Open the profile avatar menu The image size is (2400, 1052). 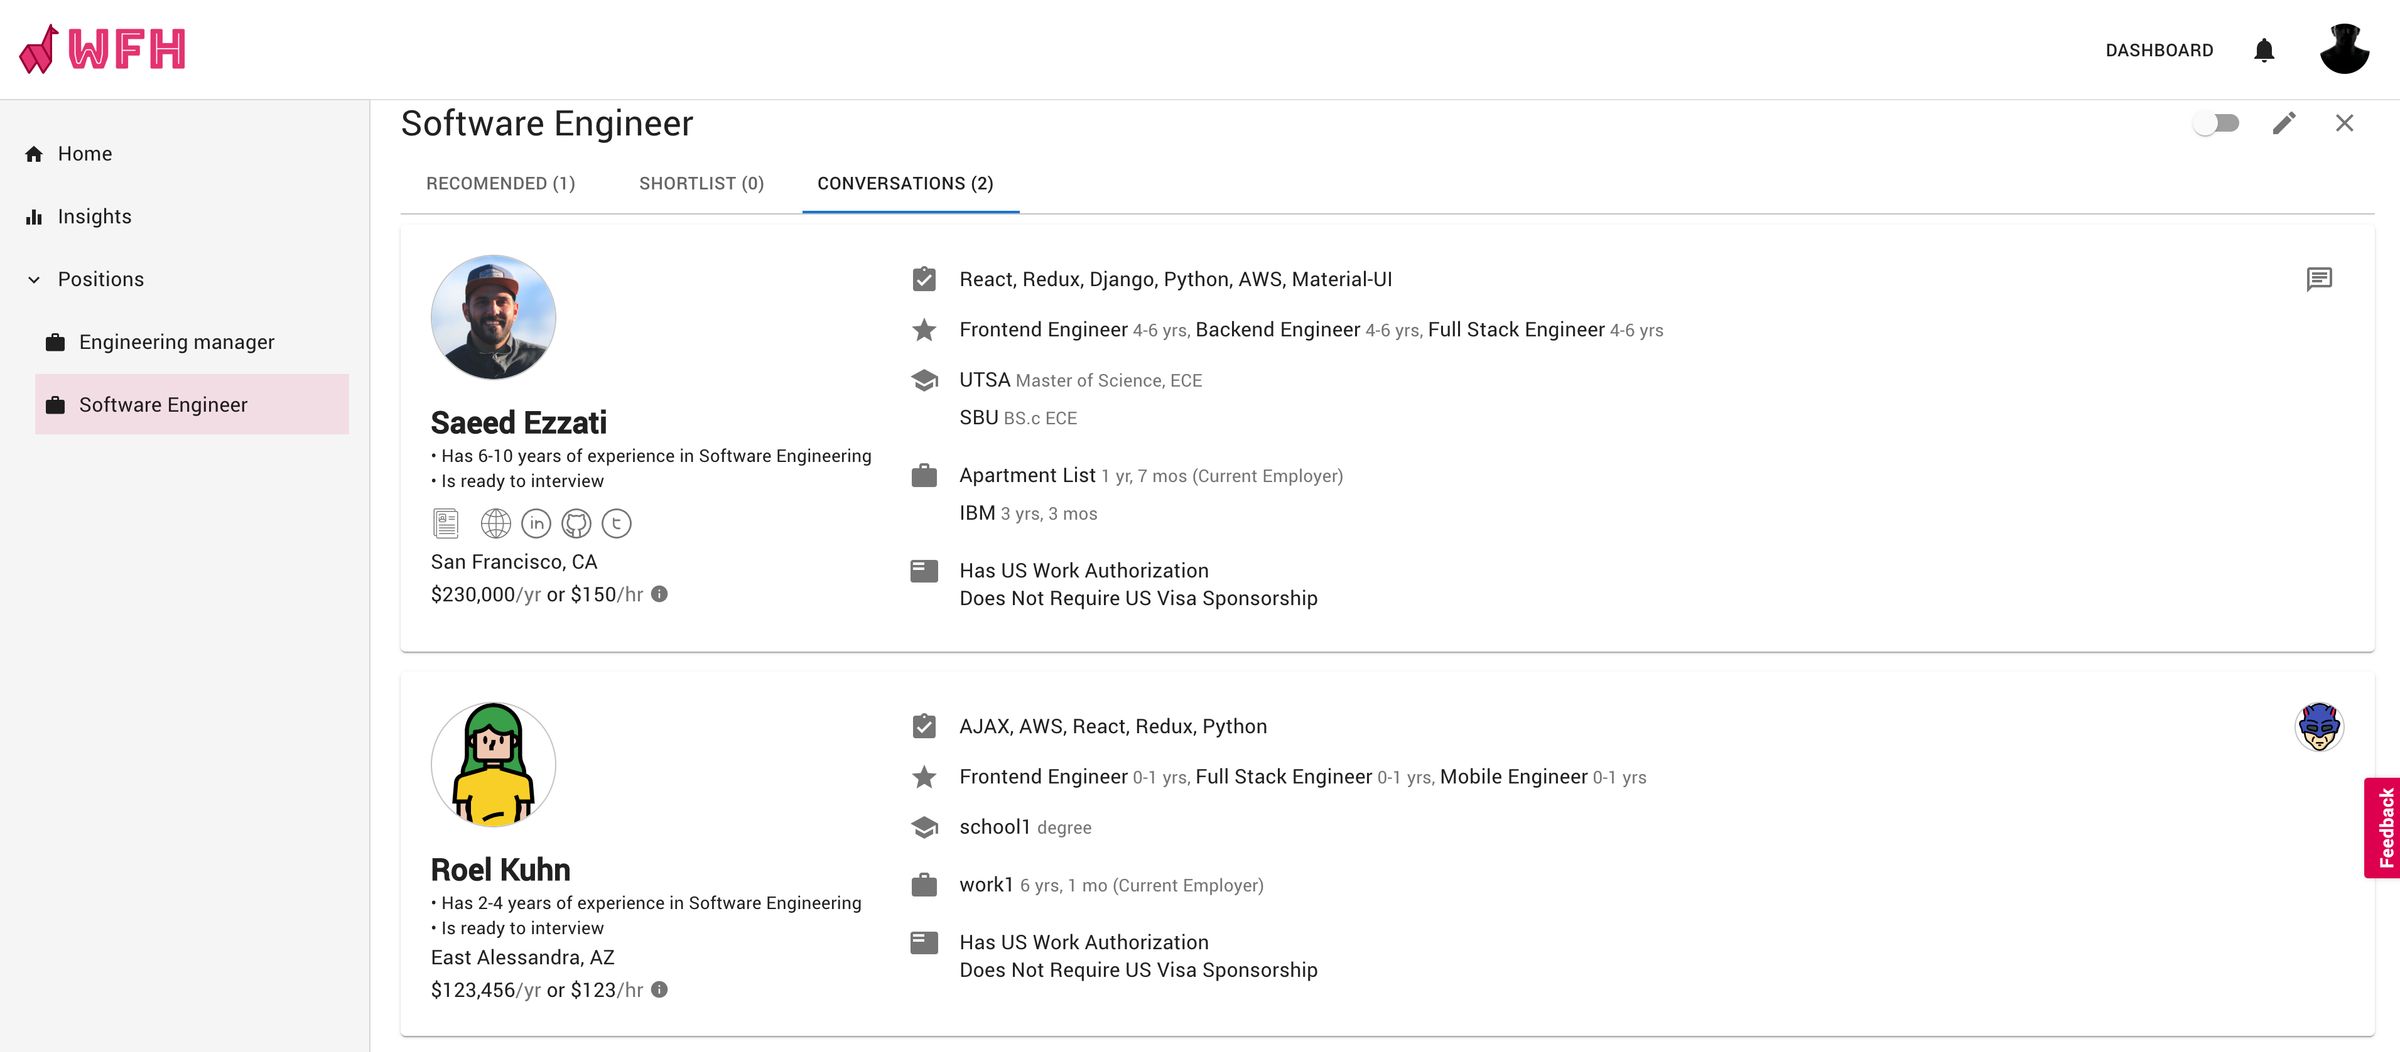[x=2345, y=49]
